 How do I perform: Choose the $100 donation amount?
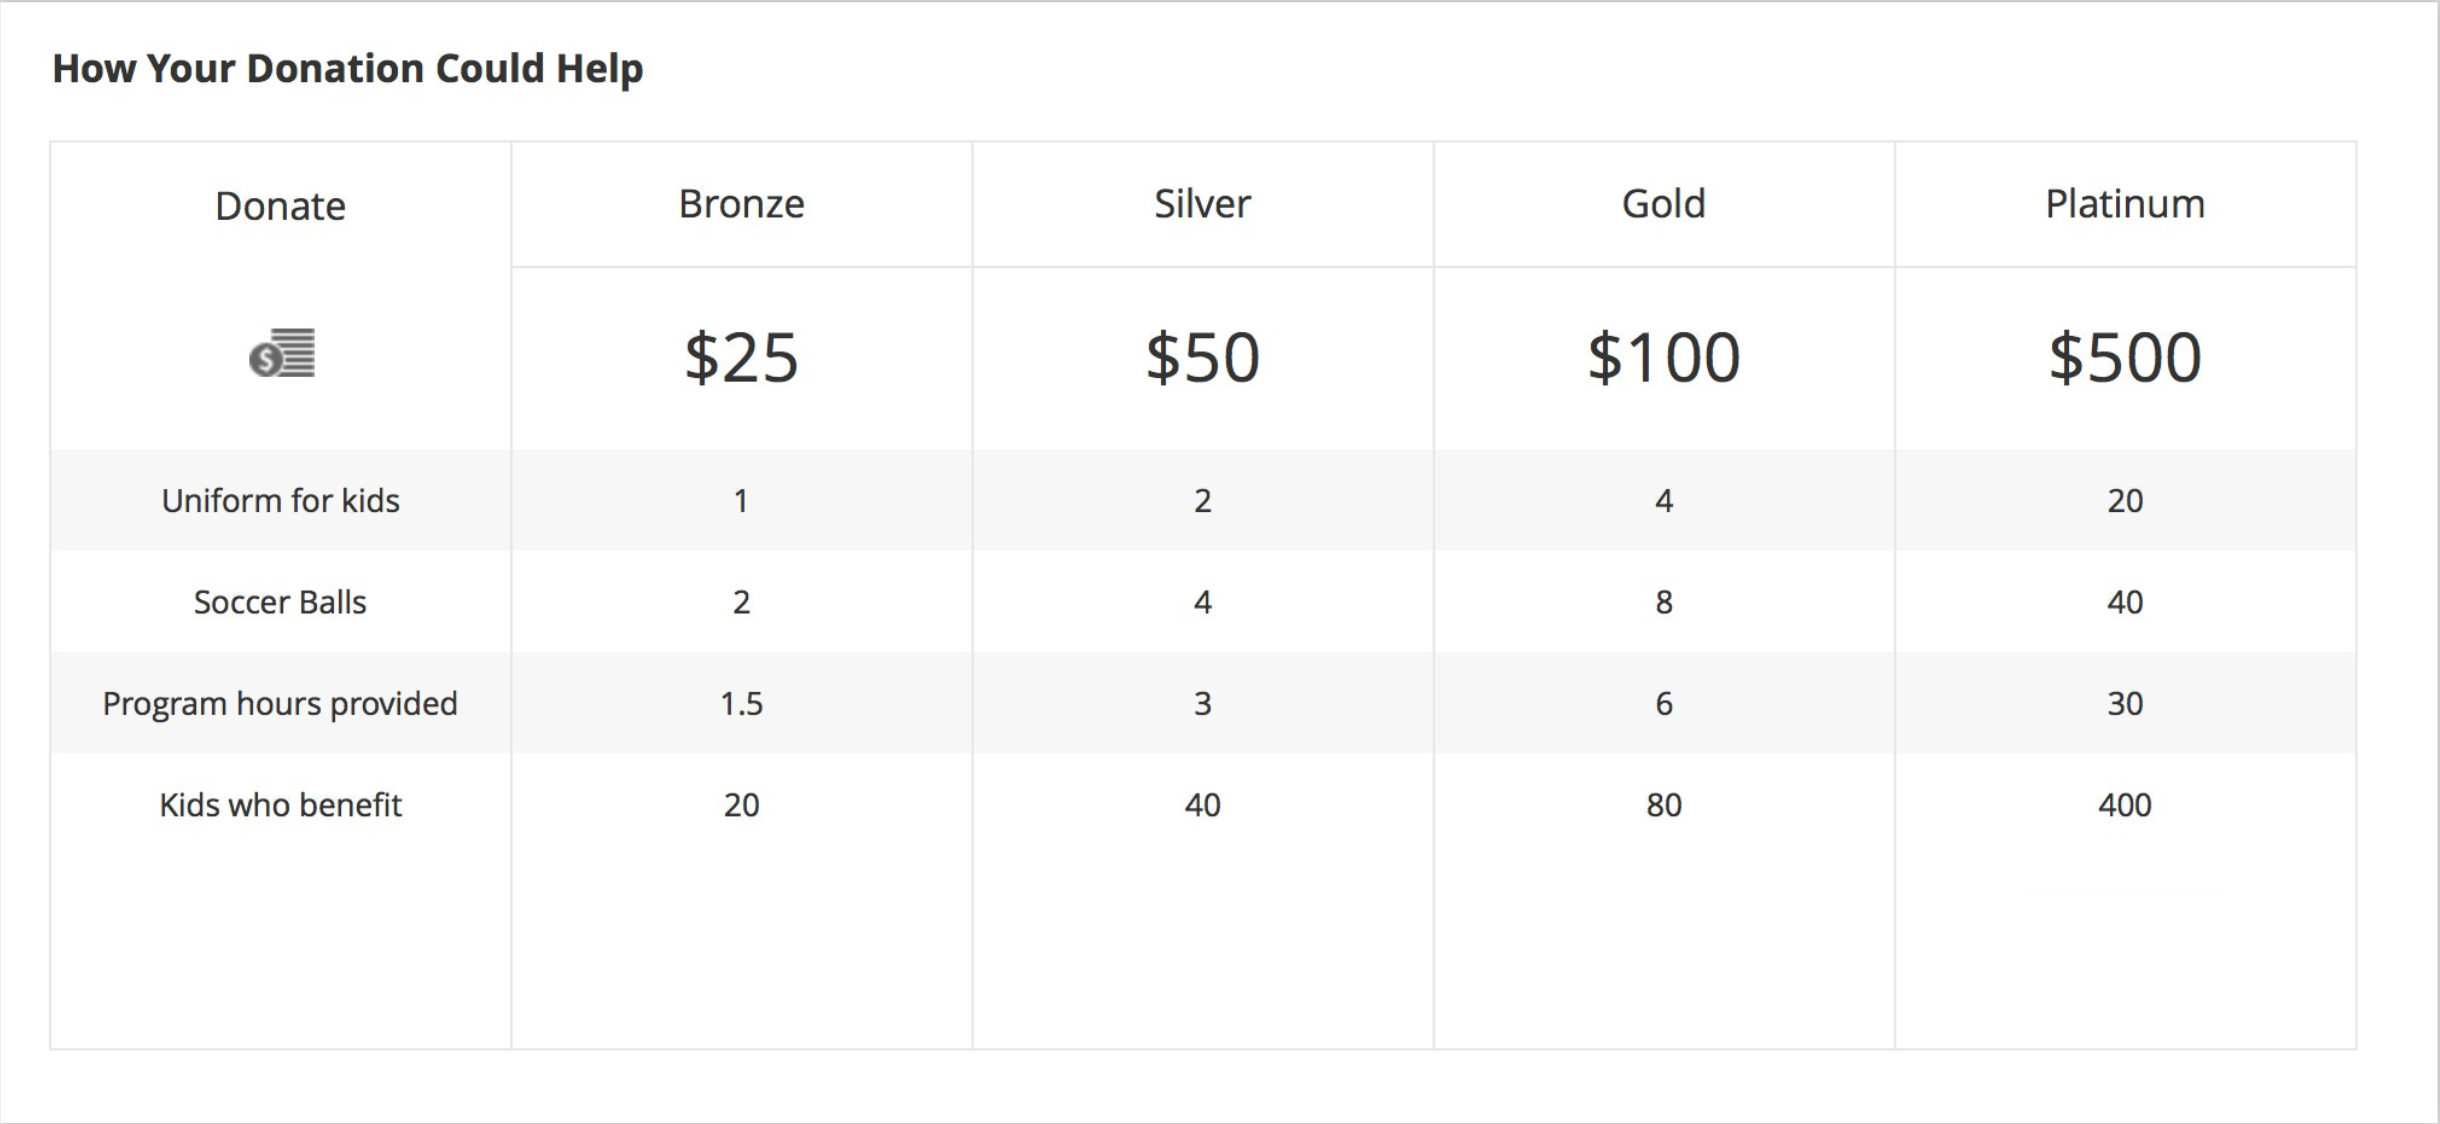(x=1663, y=357)
